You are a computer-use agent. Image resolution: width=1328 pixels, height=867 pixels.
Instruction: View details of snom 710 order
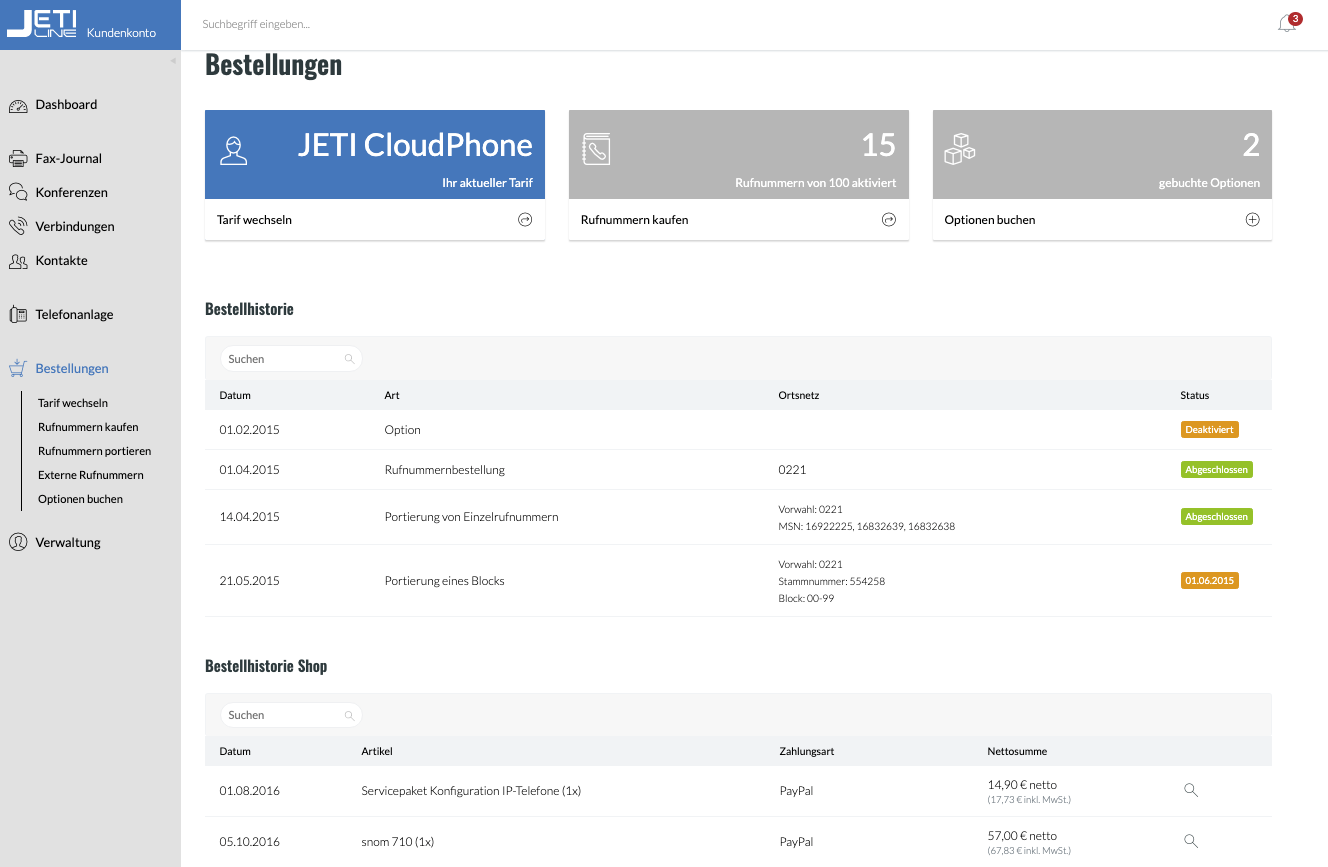click(1191, 841)
